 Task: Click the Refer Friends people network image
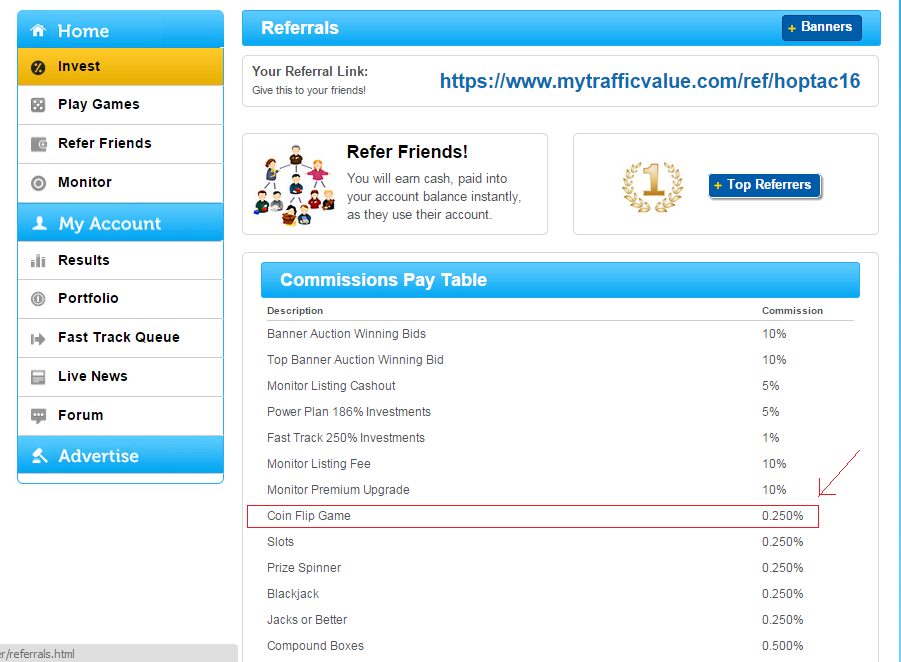click(x=294, y=185)
